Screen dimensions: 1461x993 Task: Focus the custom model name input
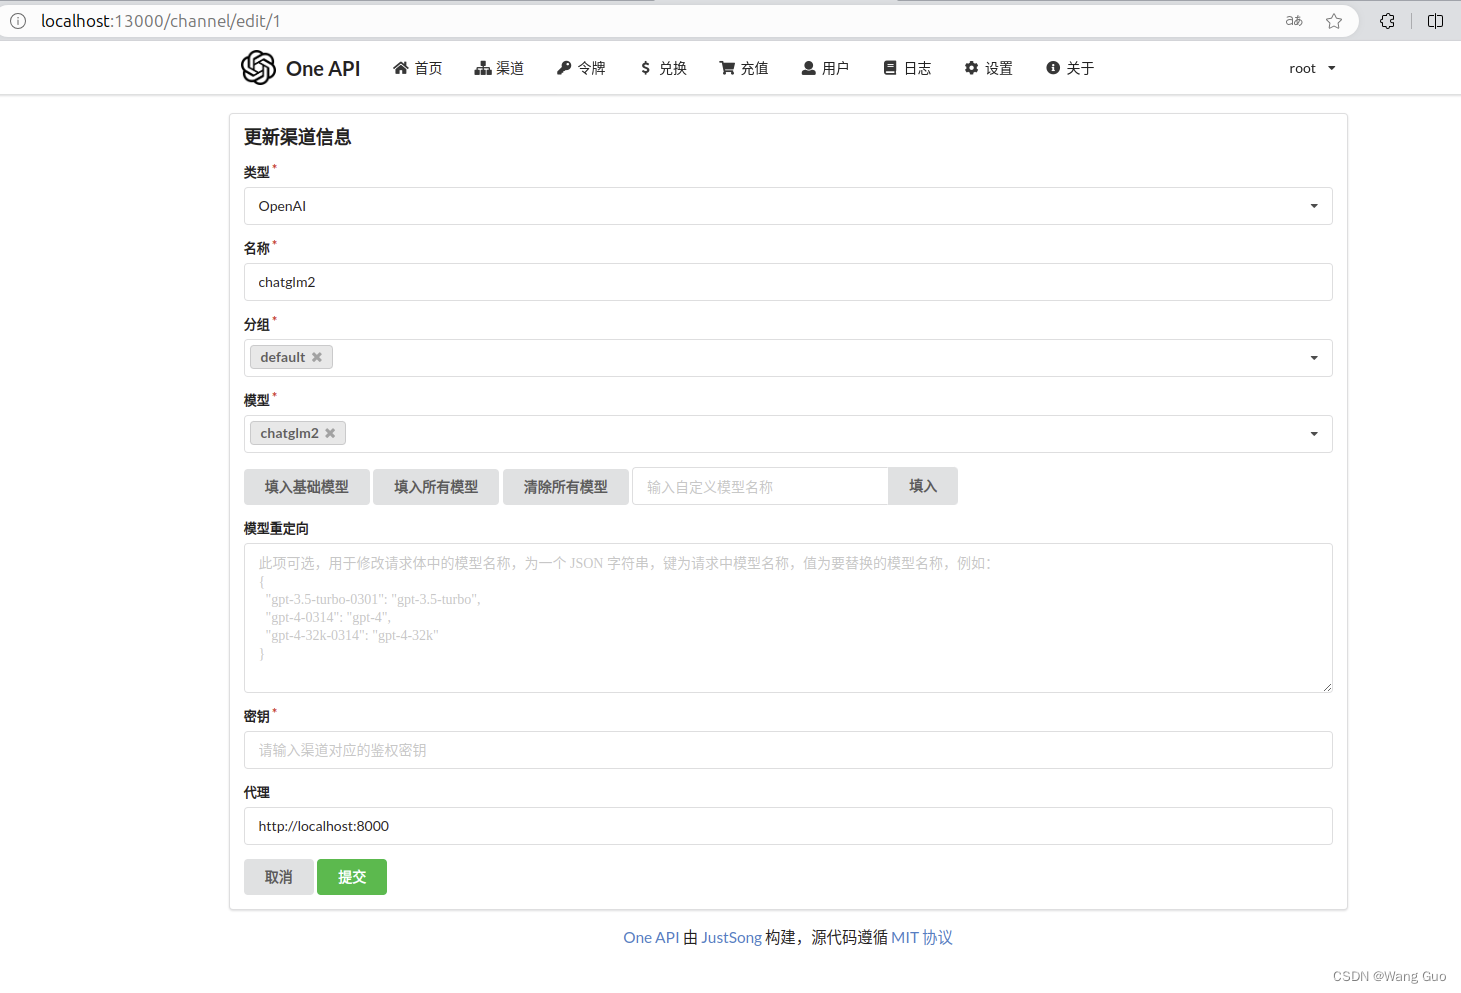pos(760,487)
